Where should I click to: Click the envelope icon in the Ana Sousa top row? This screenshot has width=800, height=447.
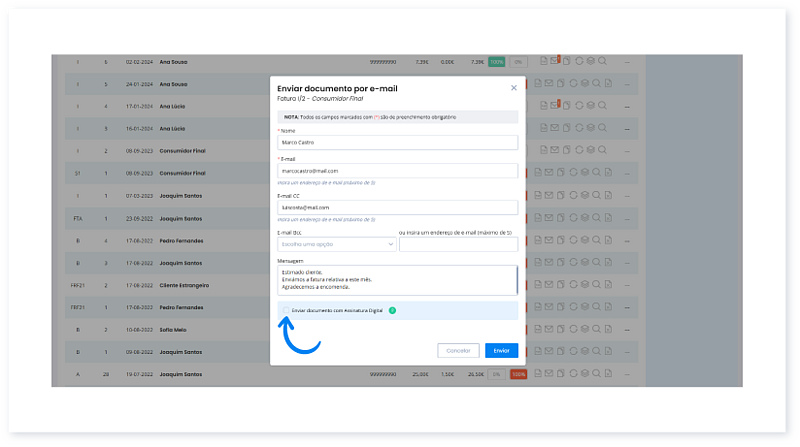click(552, 61)
